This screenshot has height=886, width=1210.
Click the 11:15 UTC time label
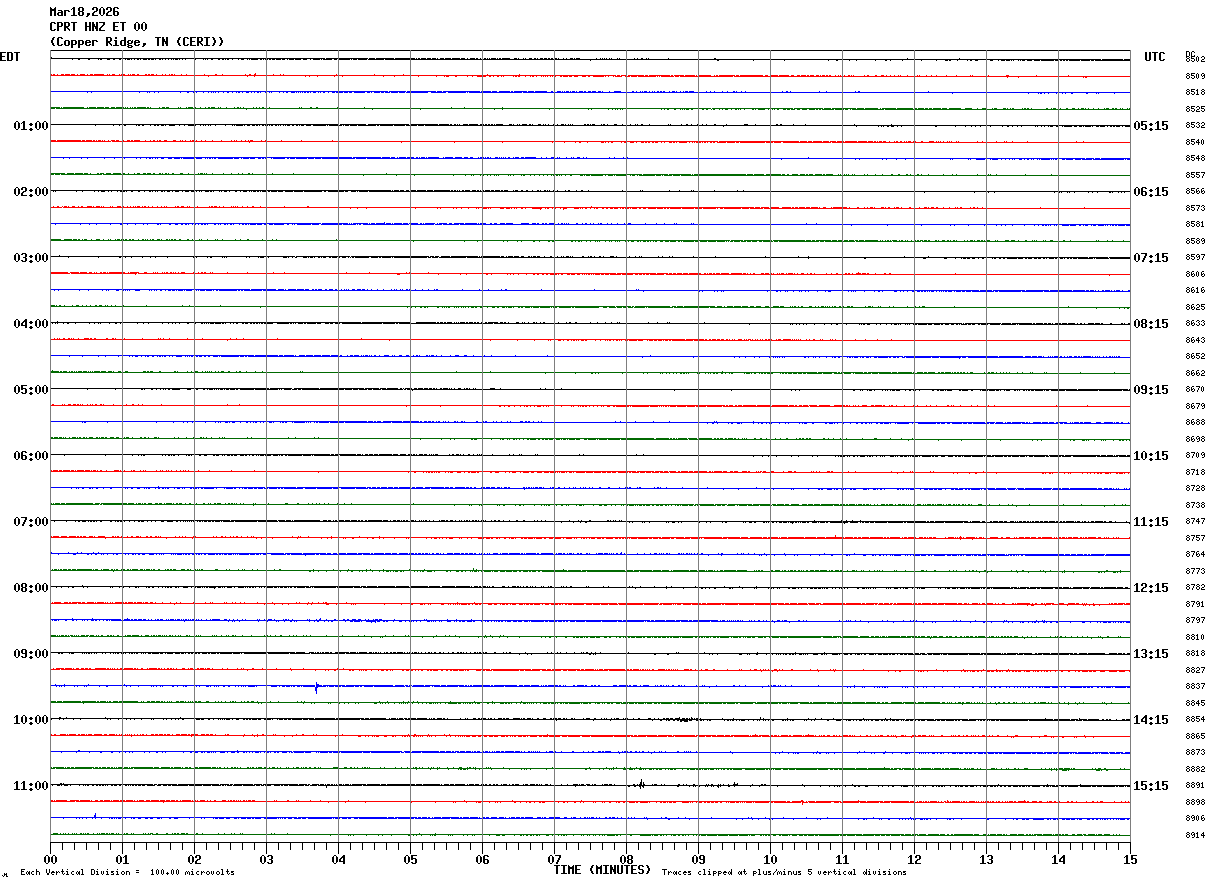tap(1150, 522)
